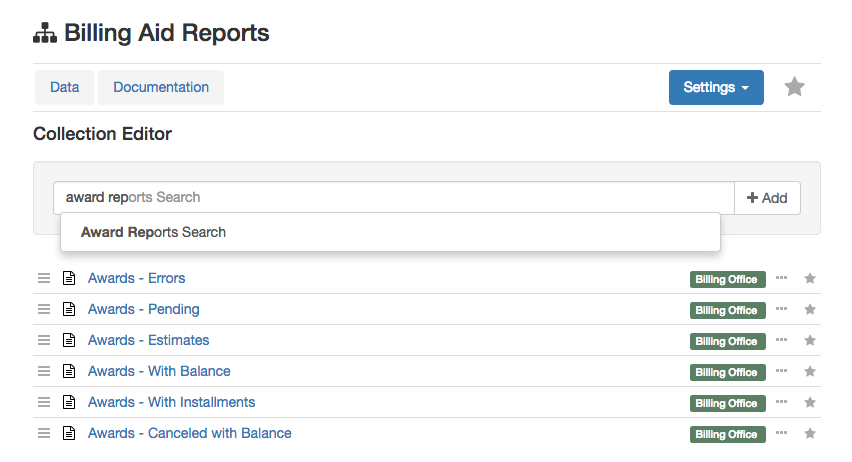This screenshot has height=462, width=852.
Task: Switch to the Documentation tab
Action: [161, 88]
